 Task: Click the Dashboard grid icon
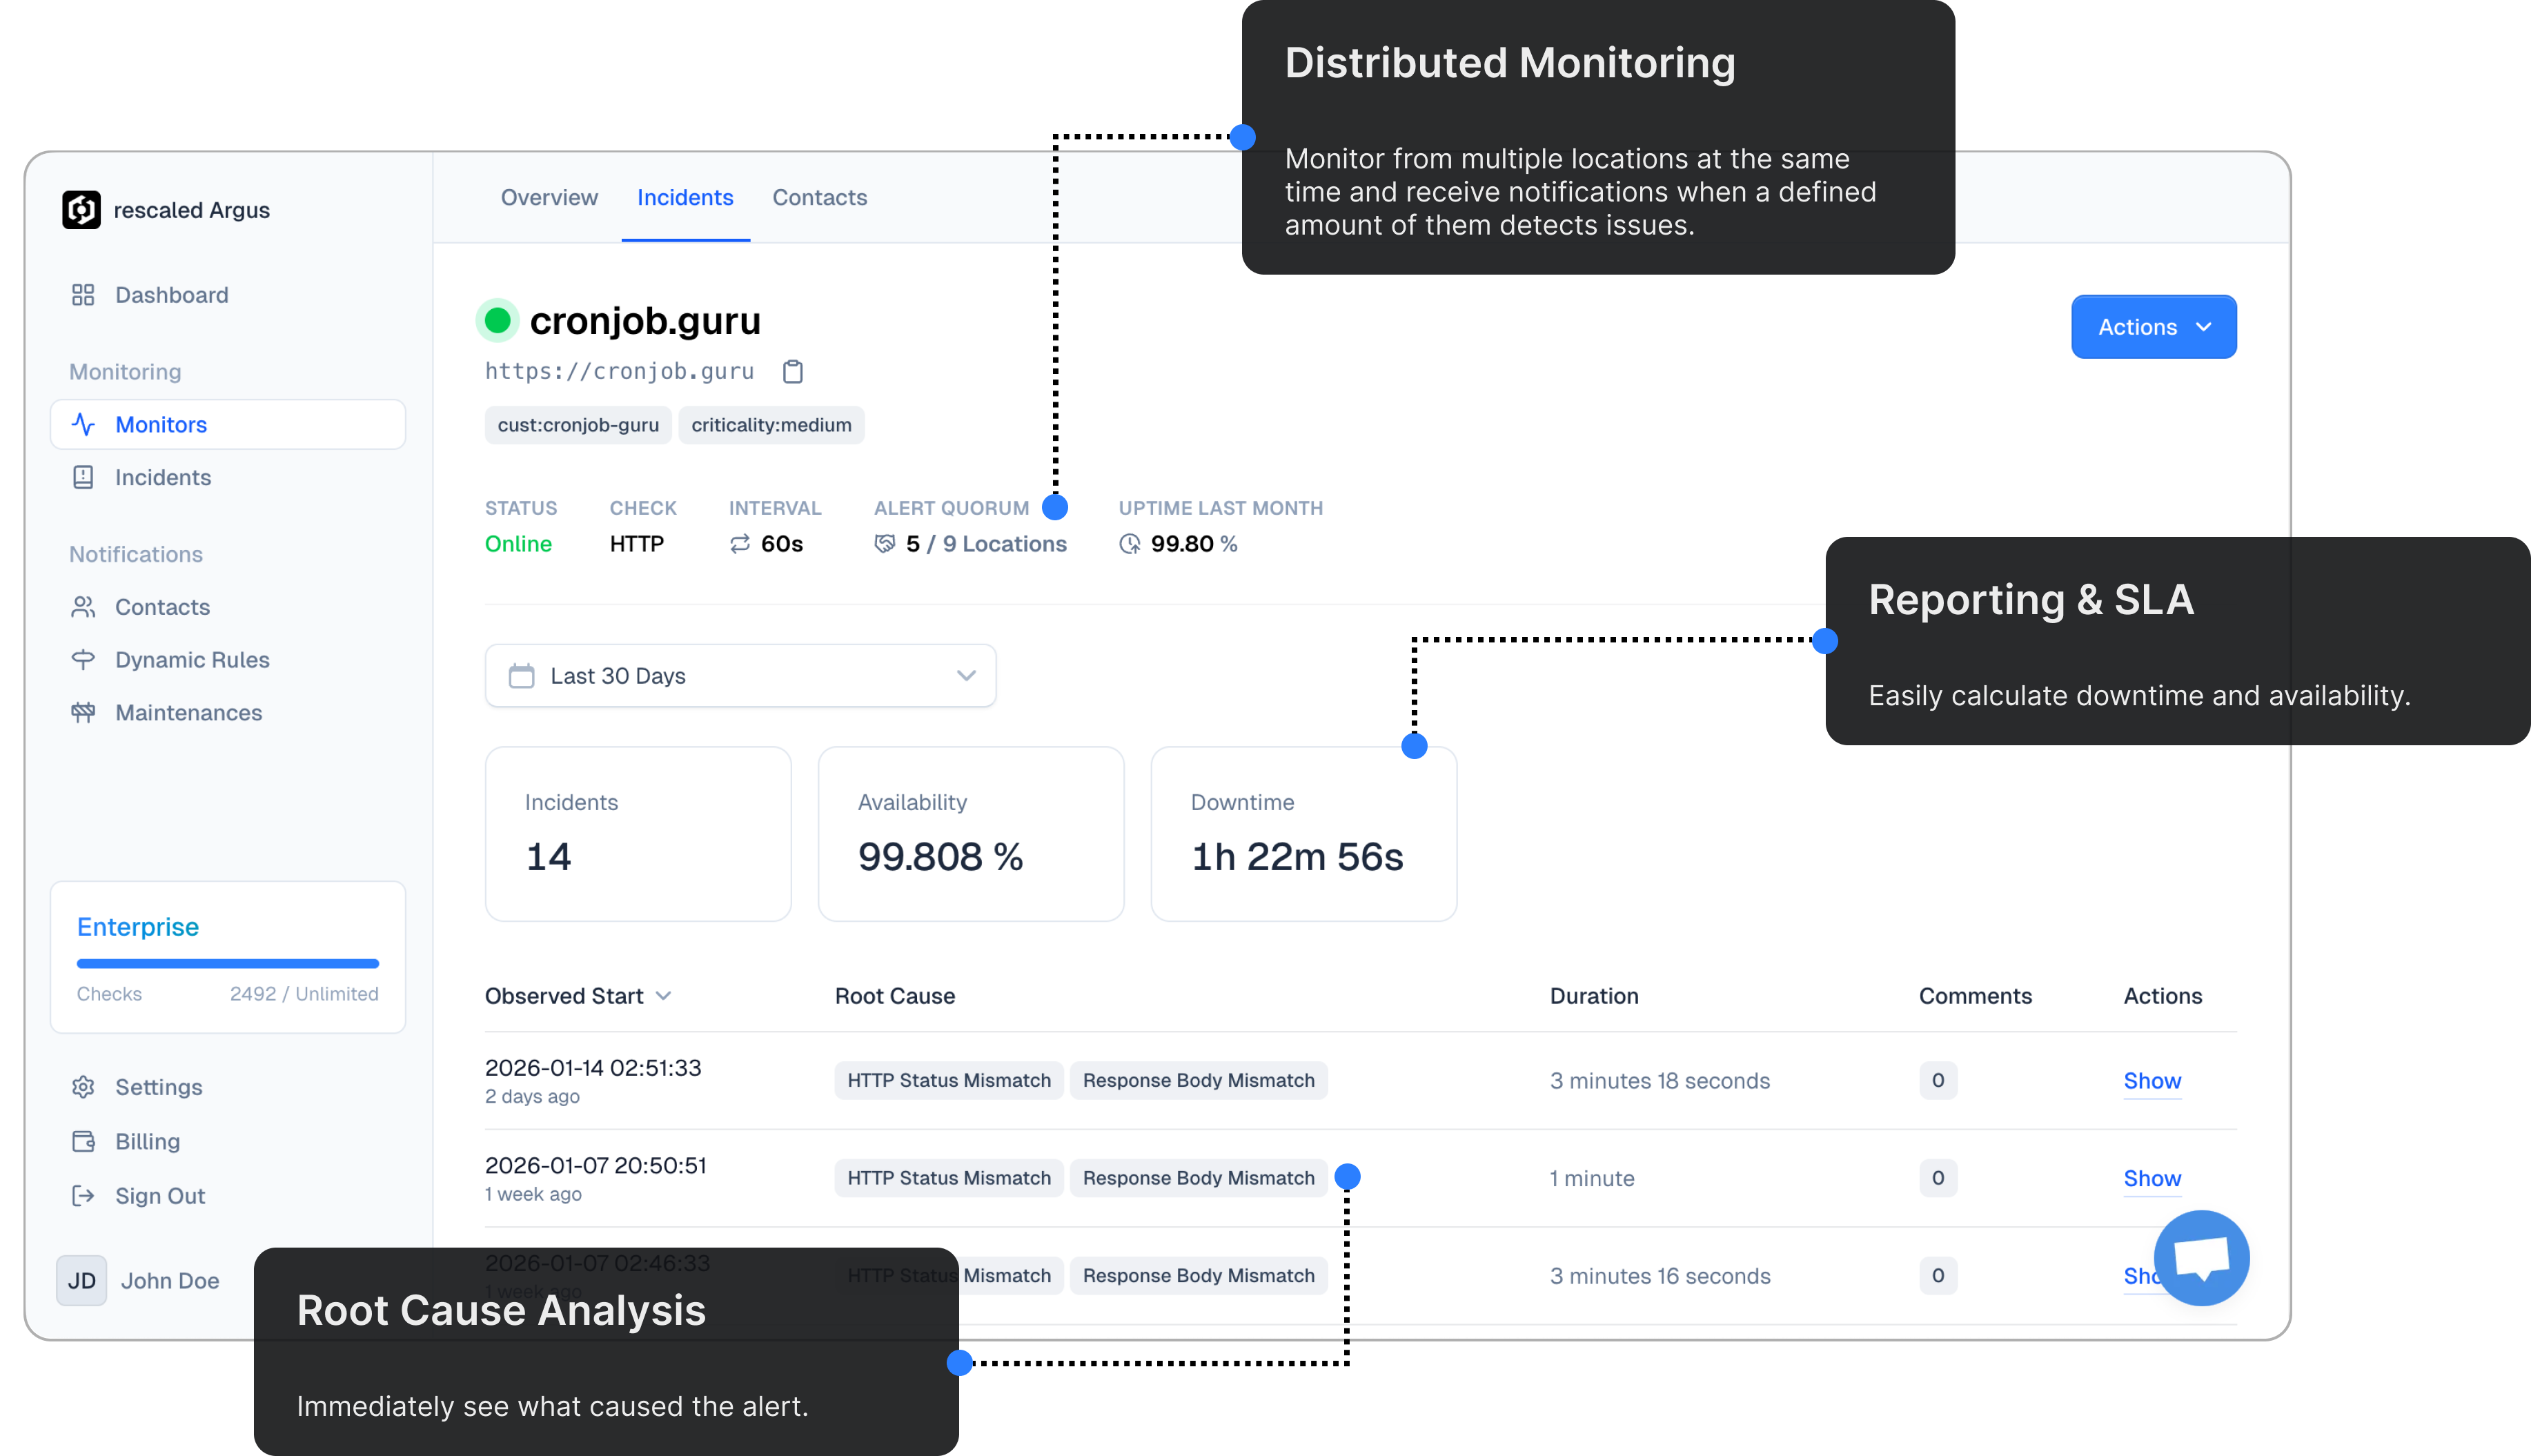[x=83, y=295]
